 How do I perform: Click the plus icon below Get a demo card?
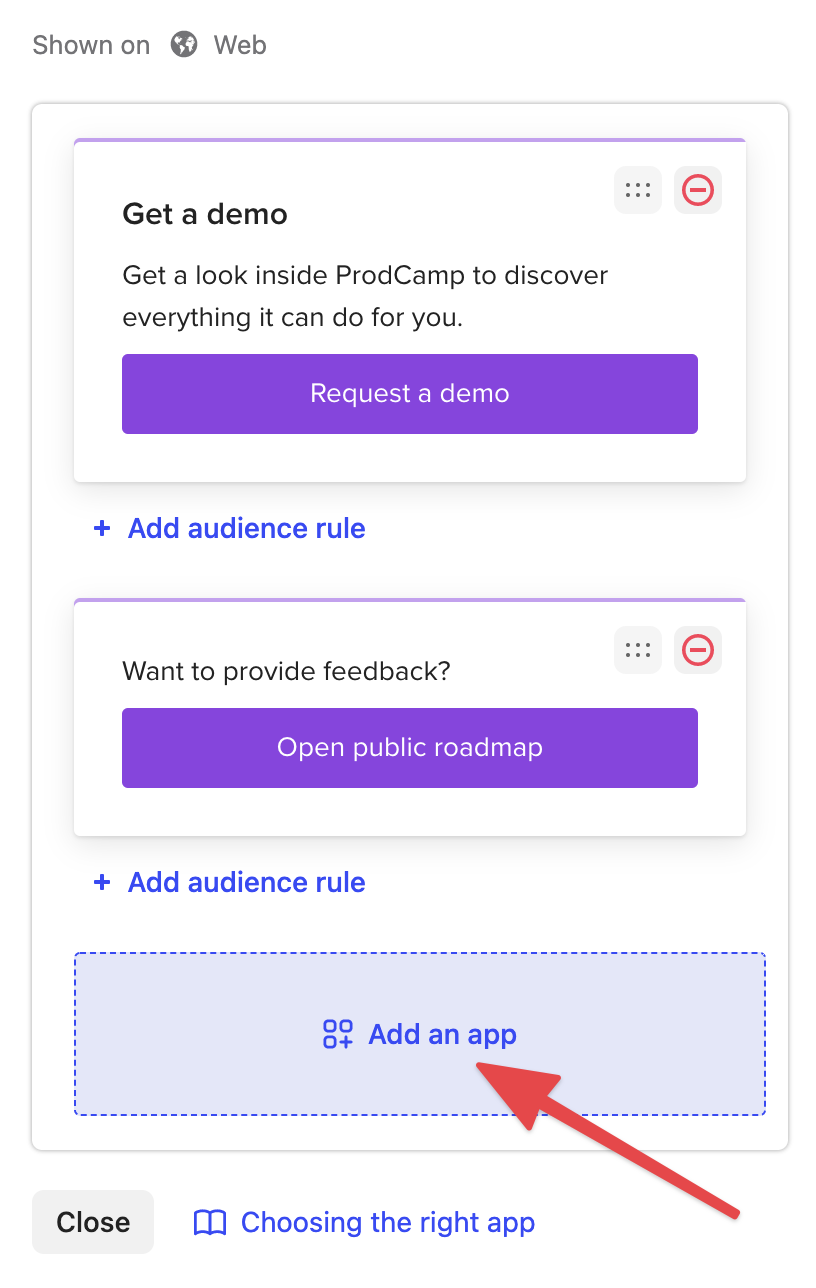click(101, 528)
